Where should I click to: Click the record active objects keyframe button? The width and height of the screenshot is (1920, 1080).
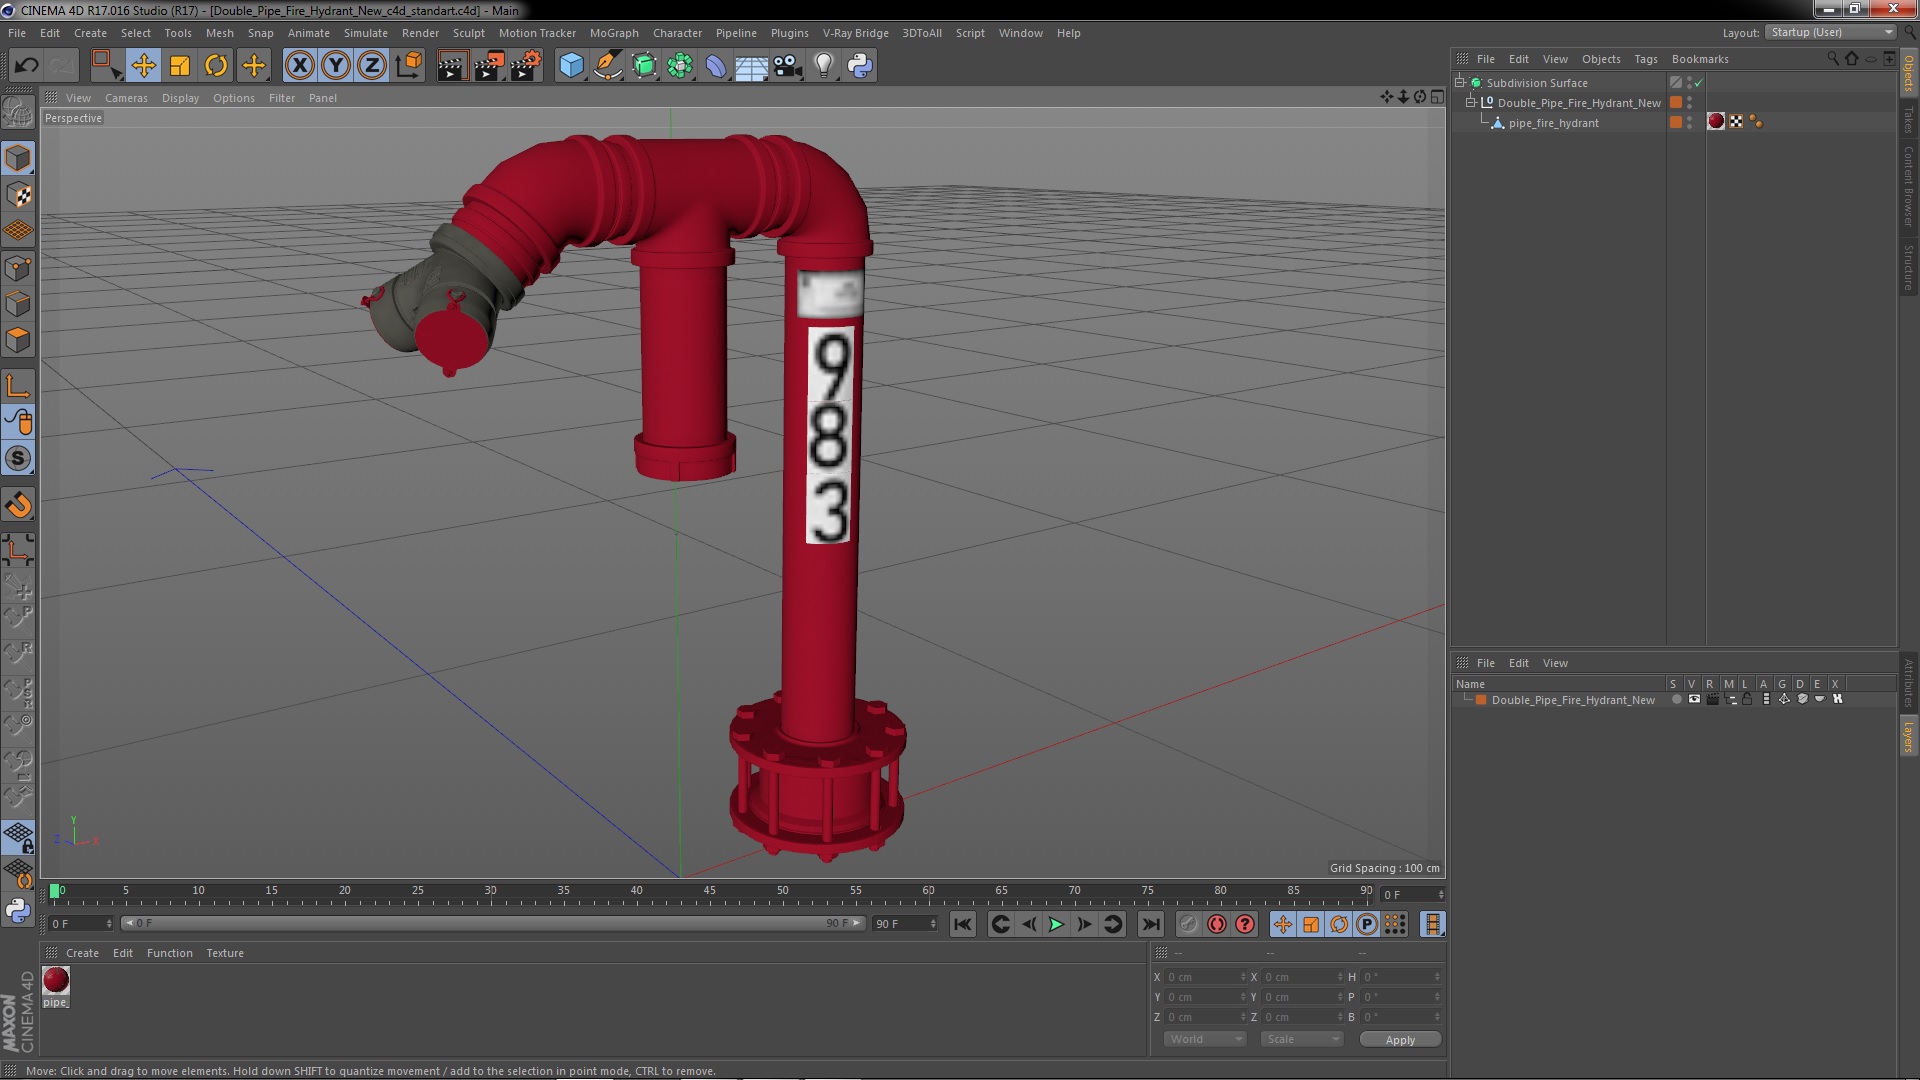click(x=1188, y=925)
